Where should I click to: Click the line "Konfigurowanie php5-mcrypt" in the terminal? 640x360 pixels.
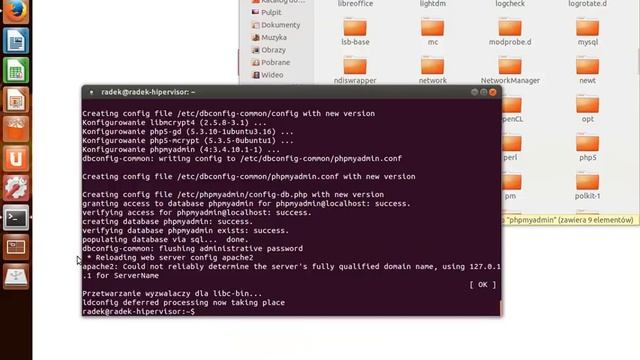(x=187, y=141)
